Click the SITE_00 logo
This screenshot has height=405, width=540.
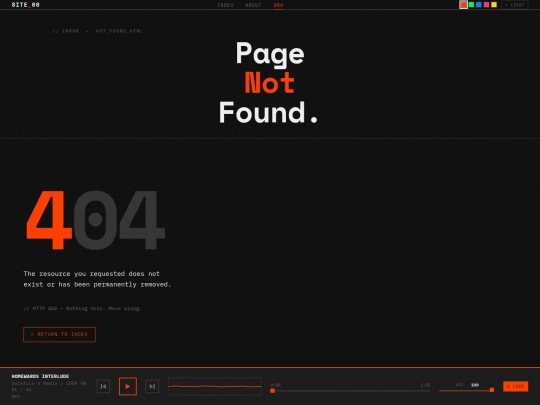[x=25, y=5]
